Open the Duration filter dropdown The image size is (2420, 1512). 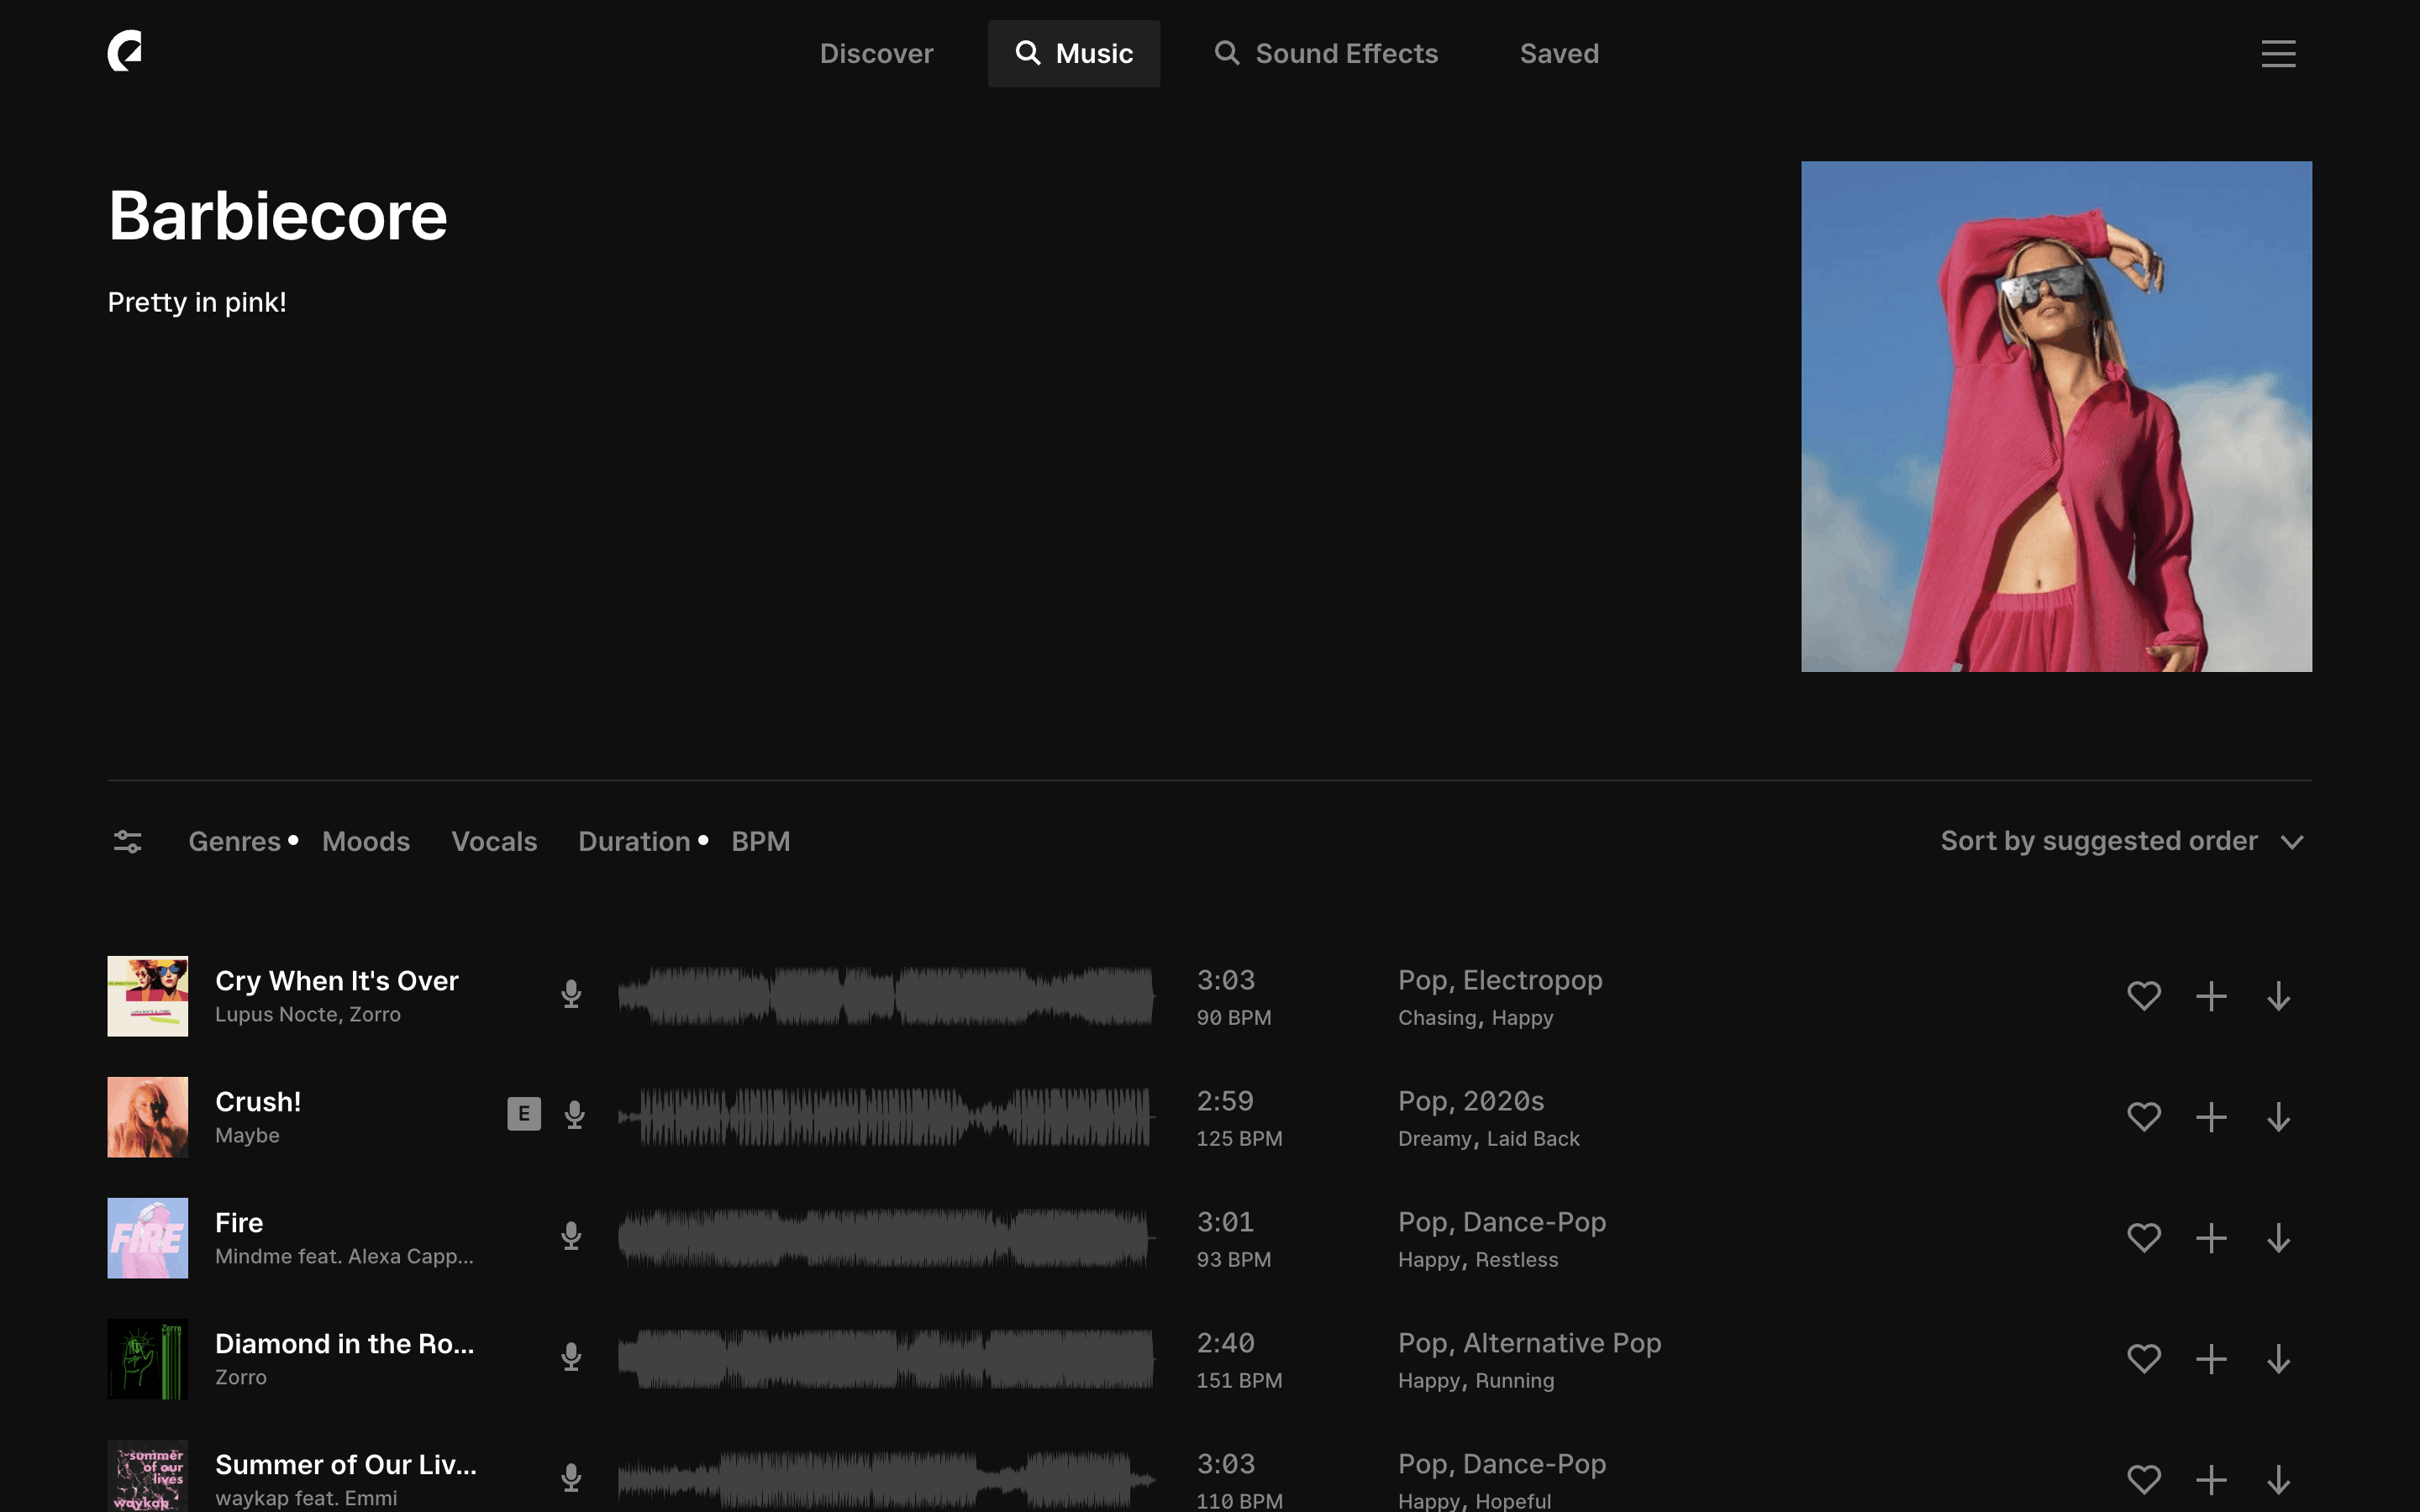tap(634, 842)
